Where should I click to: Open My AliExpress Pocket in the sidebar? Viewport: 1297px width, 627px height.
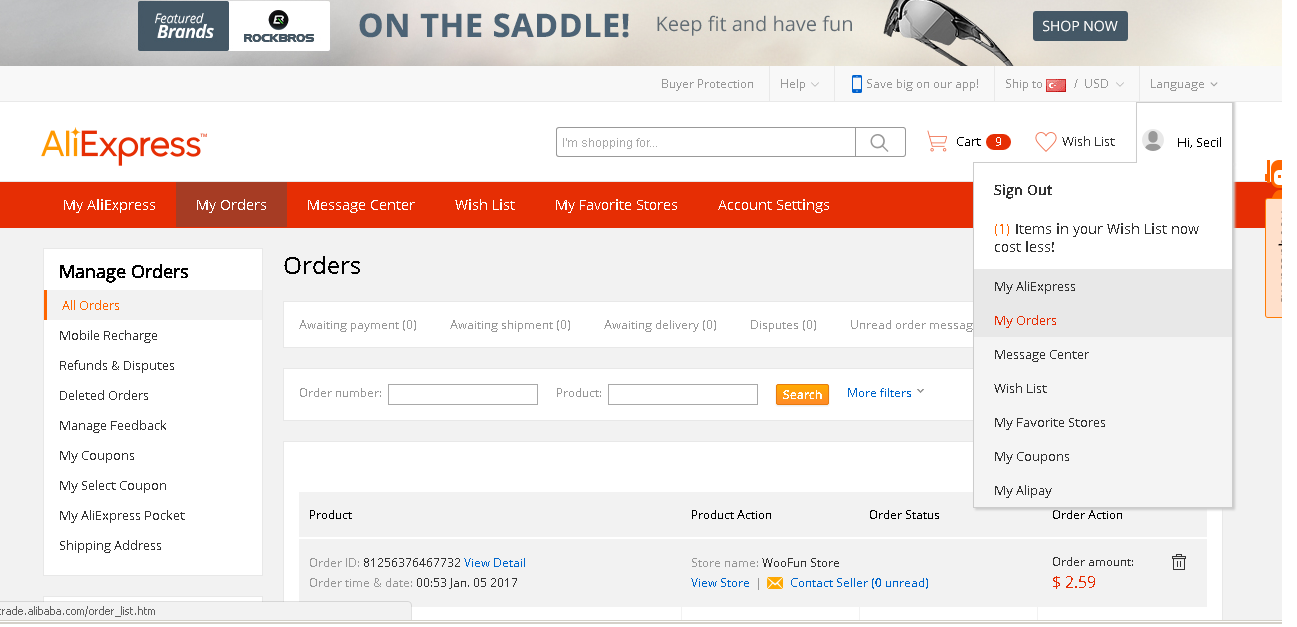122,515
